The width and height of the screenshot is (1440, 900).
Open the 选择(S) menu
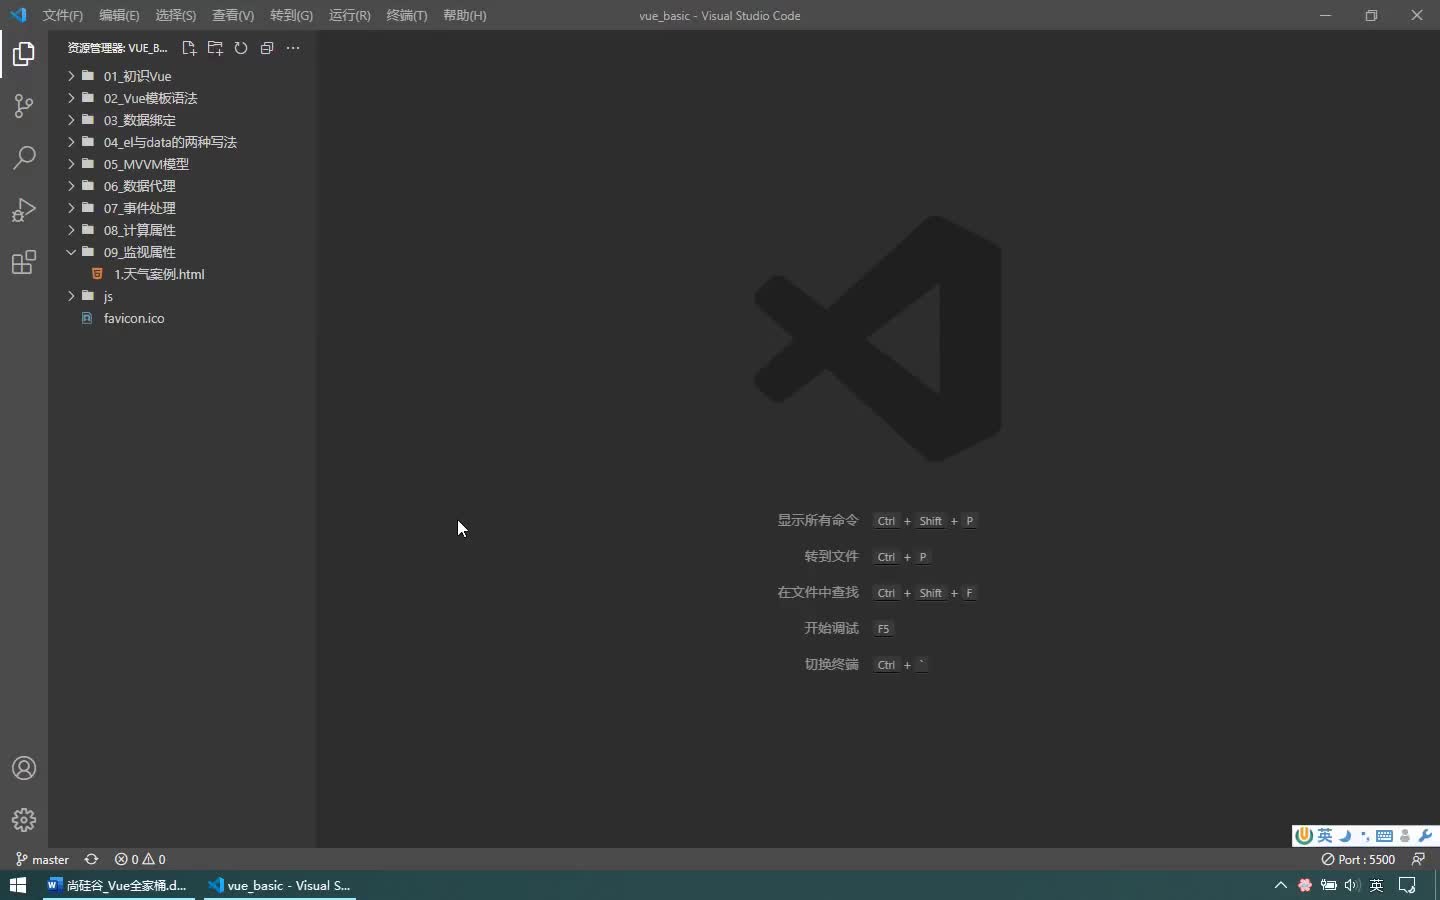(176, 15)
